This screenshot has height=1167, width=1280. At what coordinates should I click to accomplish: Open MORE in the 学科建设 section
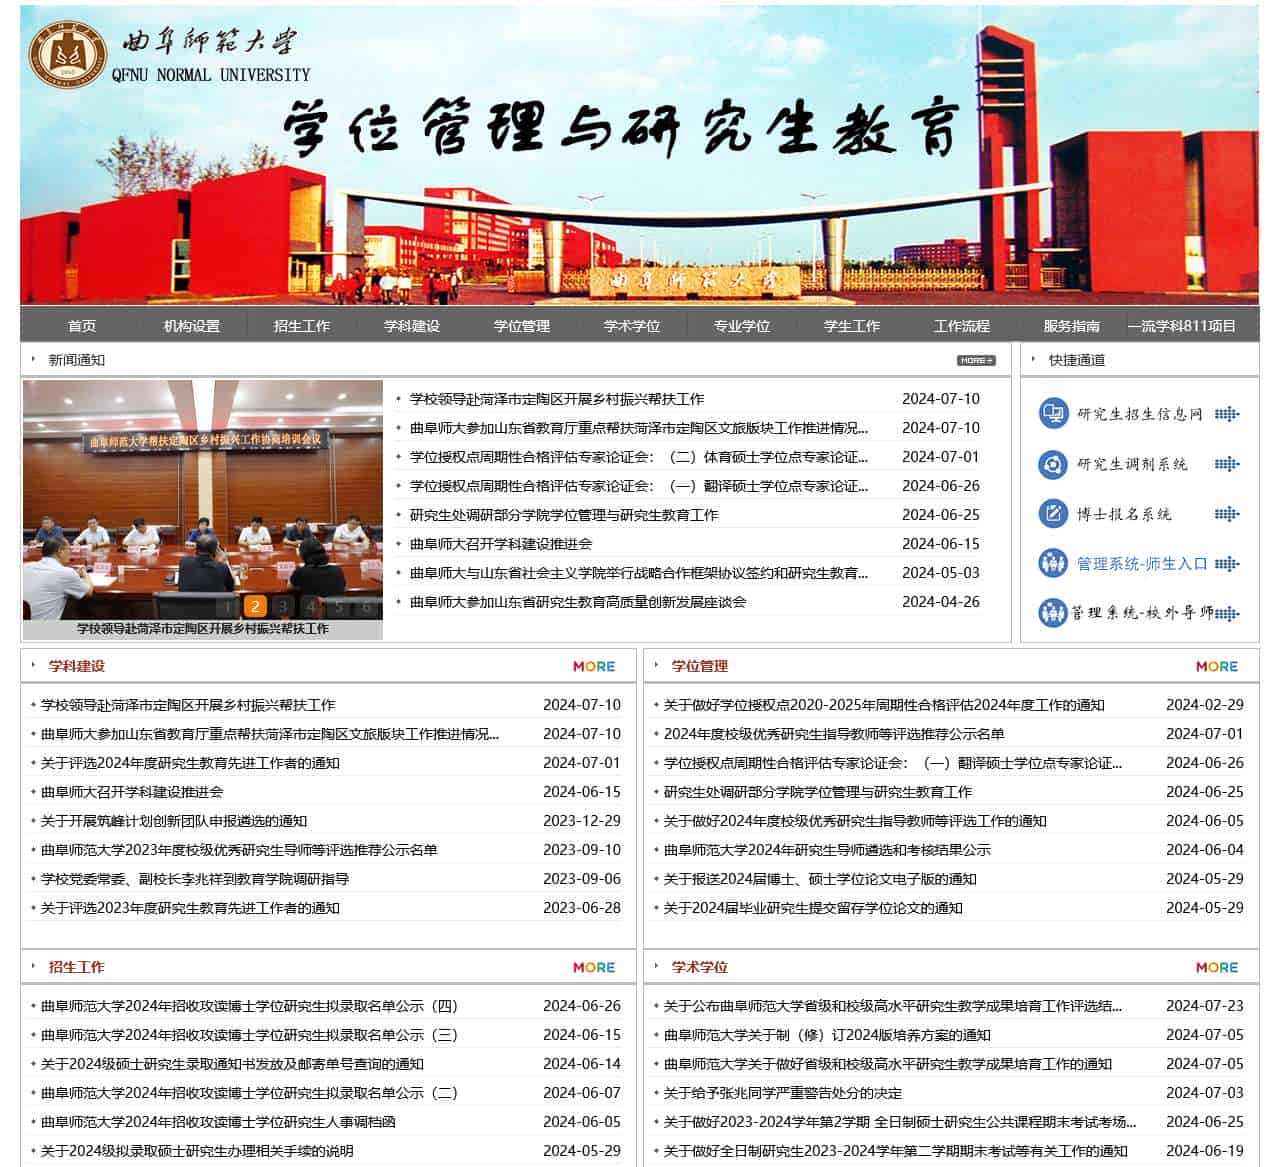point(594,666)
